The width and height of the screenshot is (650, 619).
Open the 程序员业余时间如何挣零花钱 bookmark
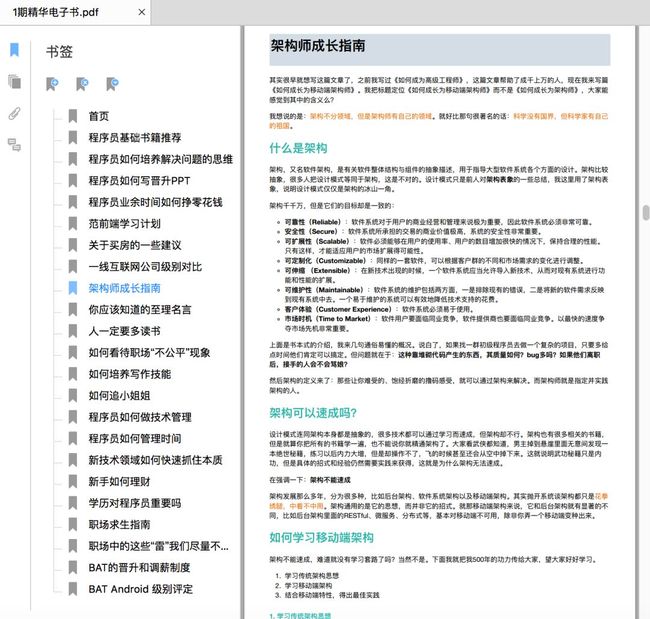(155, 202)
